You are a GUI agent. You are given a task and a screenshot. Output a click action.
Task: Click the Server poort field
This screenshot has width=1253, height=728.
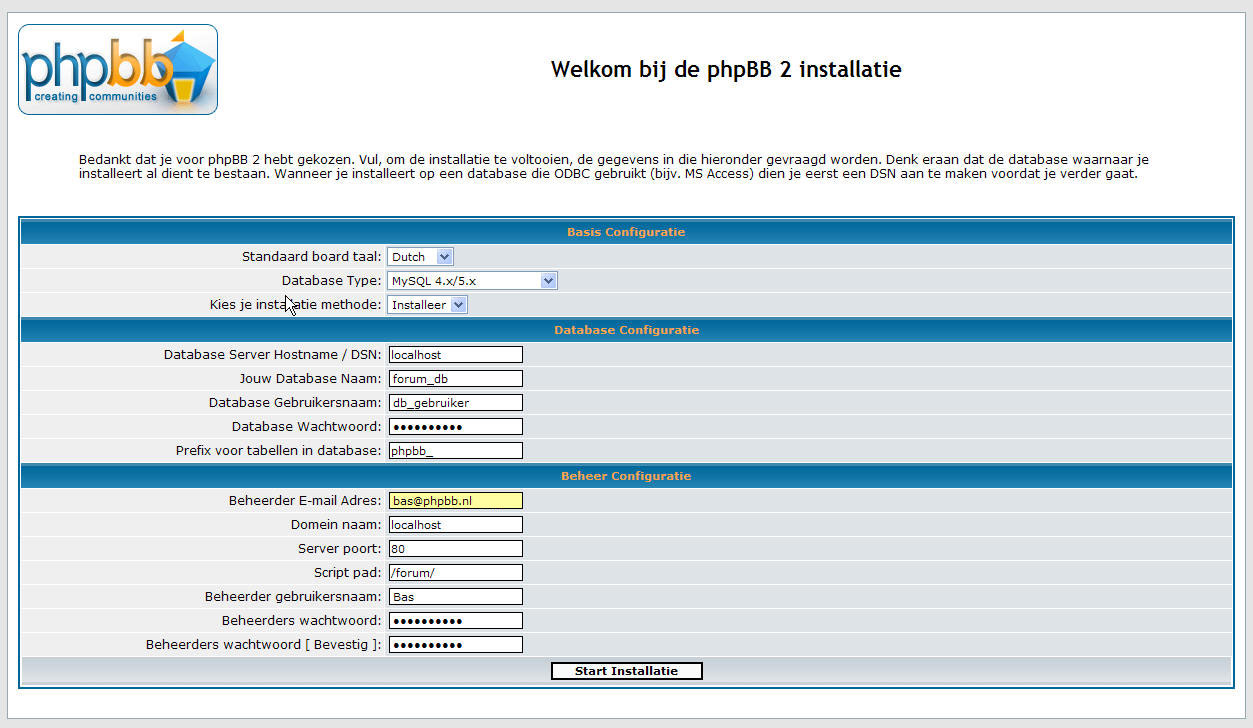[x=455, y=549]
